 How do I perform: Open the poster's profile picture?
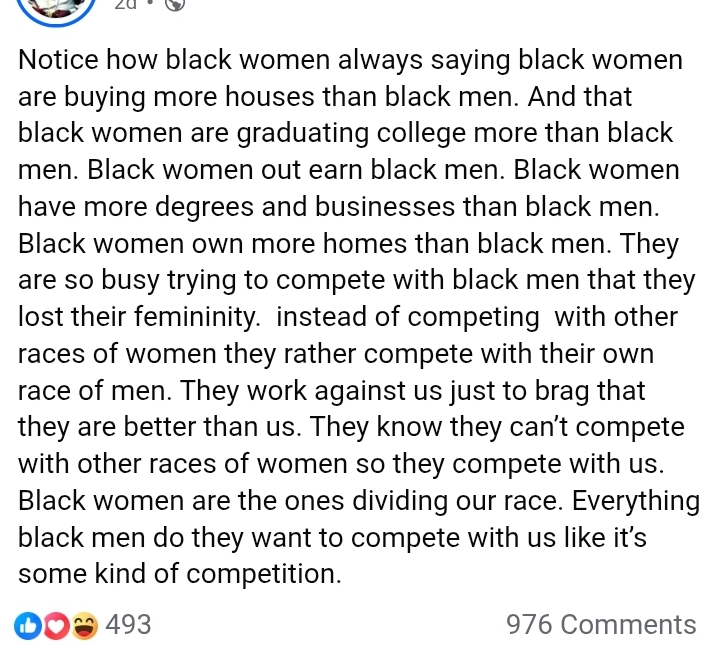[x=56, y=7]
